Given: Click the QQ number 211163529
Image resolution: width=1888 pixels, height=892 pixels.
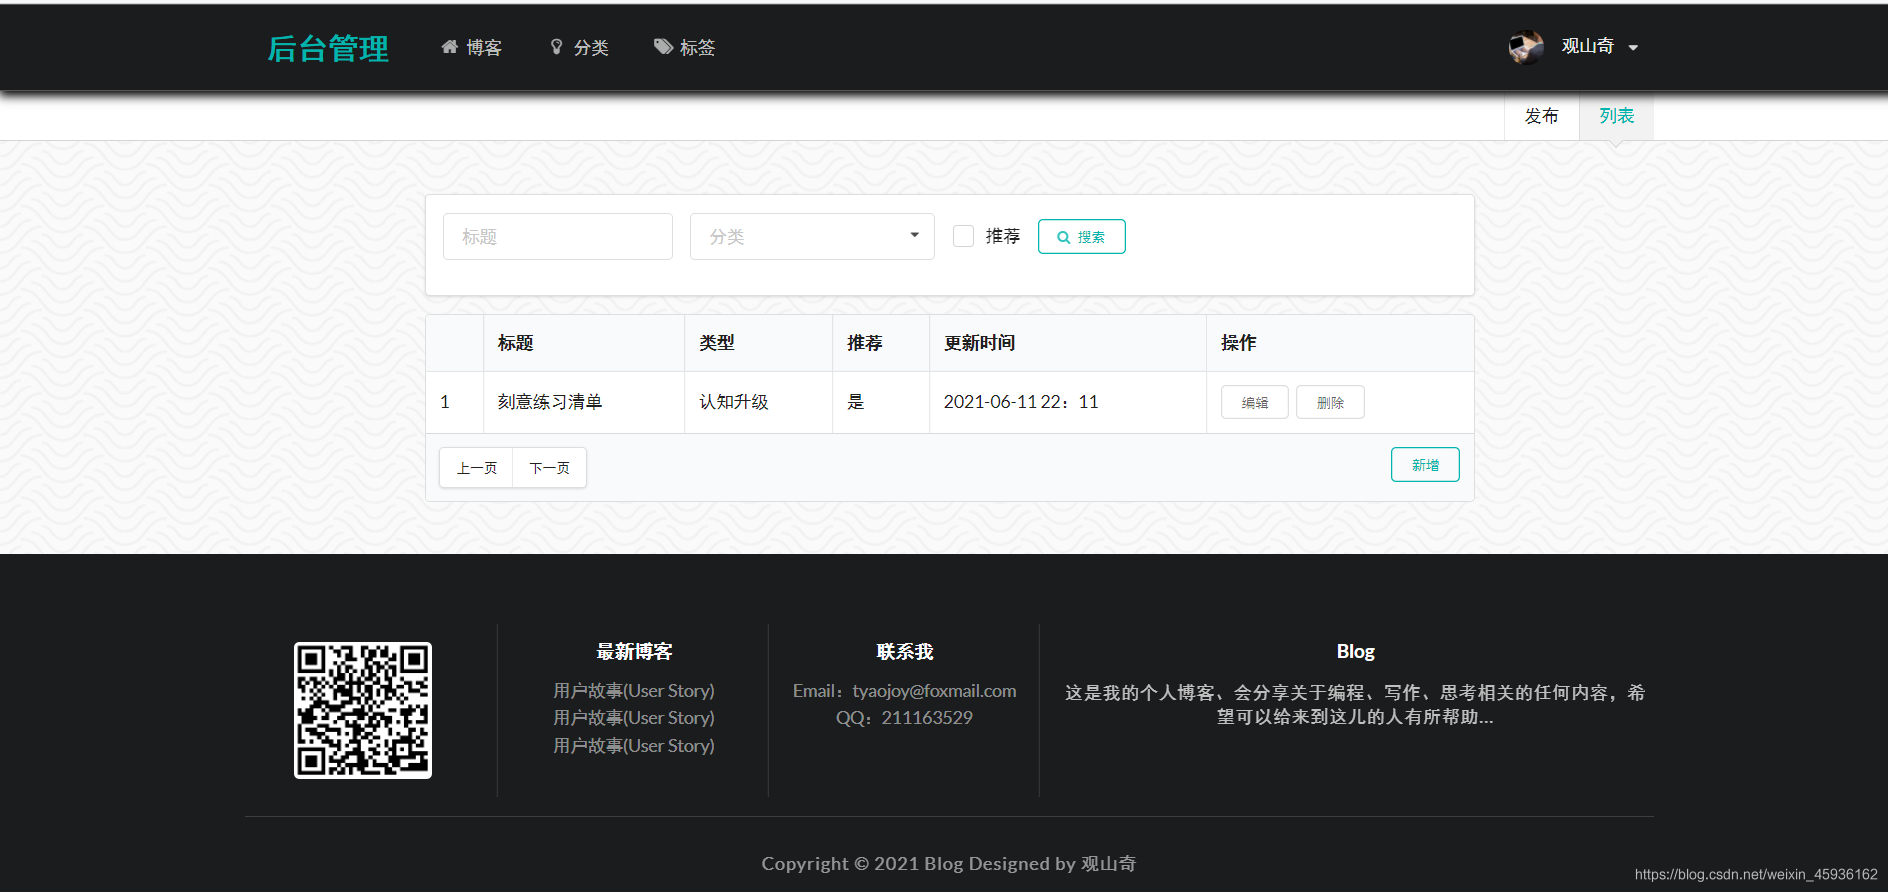Looking at the screenshot, I should 927,718.
